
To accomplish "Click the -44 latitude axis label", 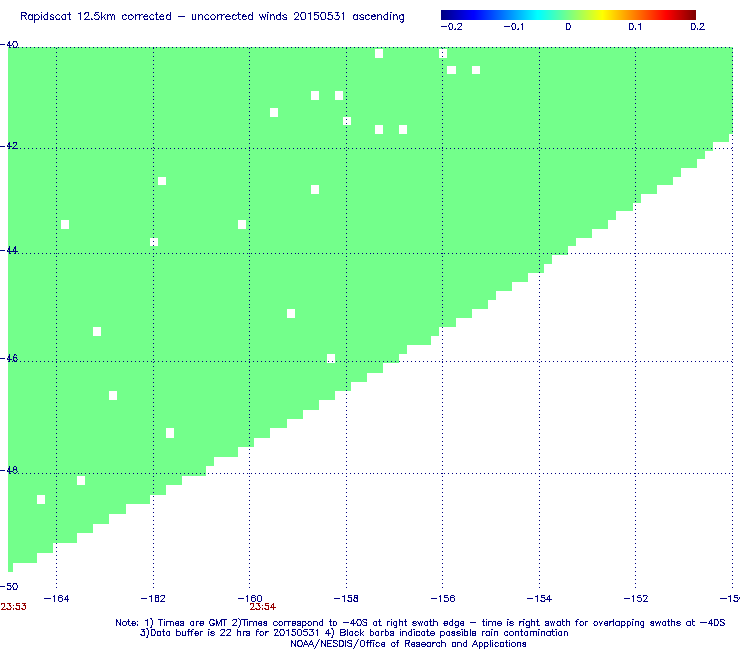I will (9, 250).
